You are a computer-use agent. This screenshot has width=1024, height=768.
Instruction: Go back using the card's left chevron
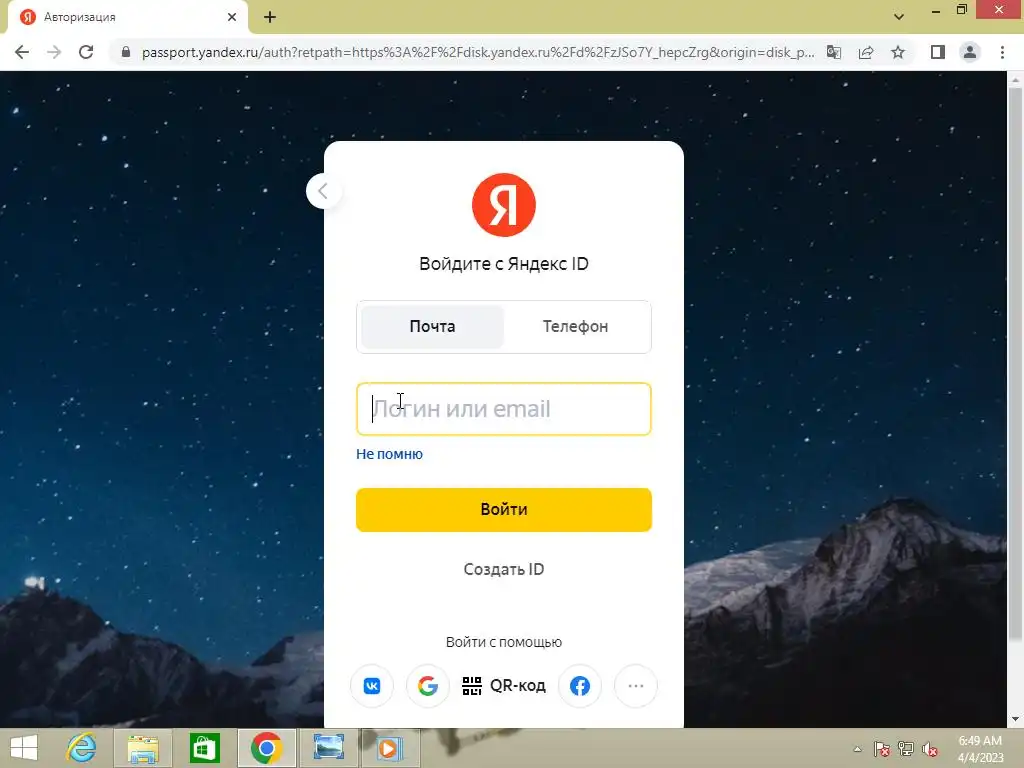point(323,191)
